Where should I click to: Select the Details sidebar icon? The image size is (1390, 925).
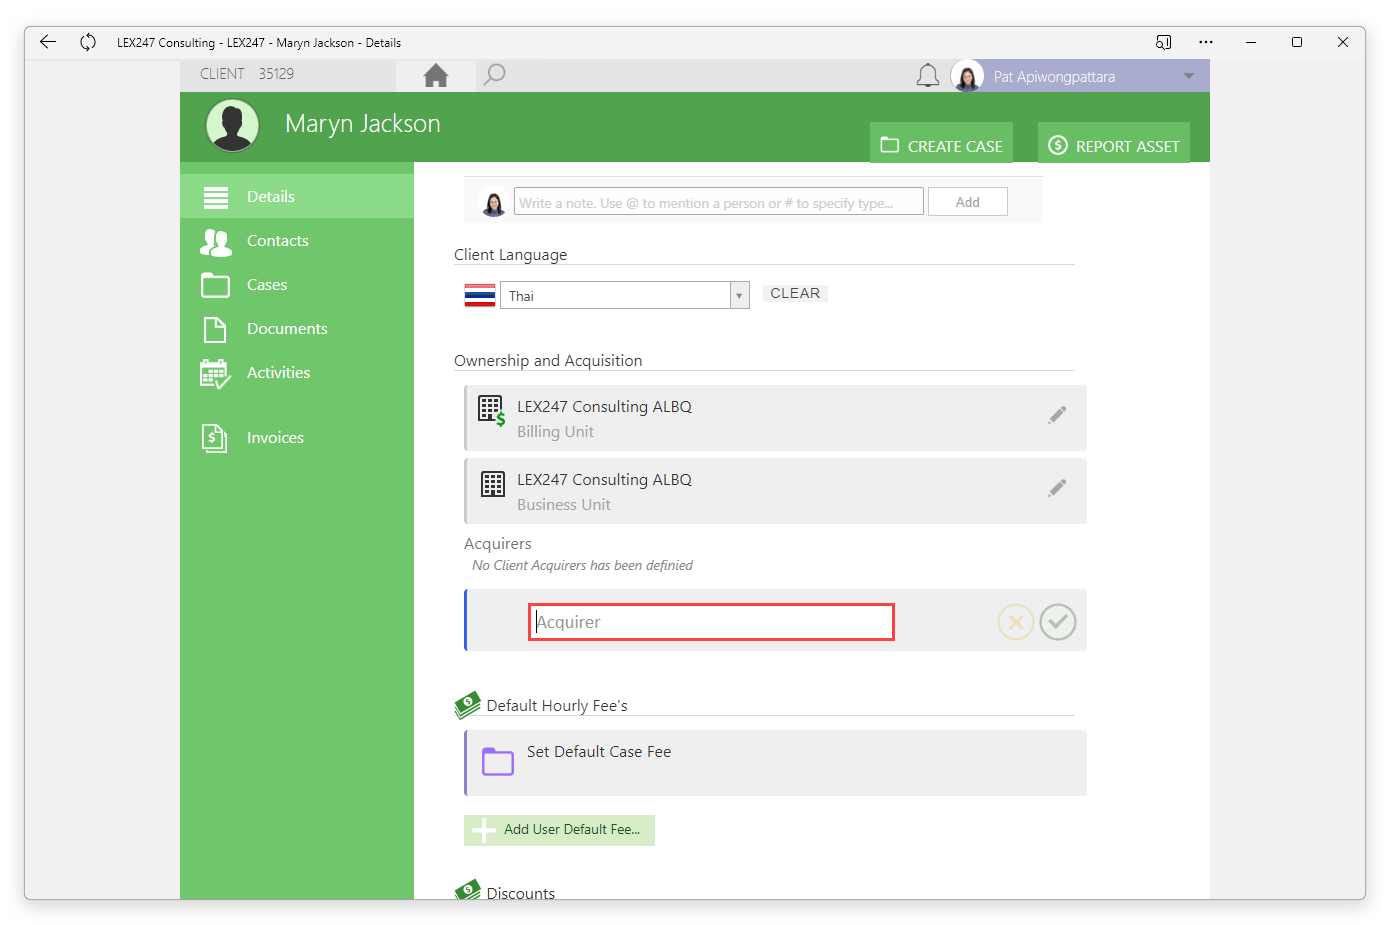tap(215, 197)
